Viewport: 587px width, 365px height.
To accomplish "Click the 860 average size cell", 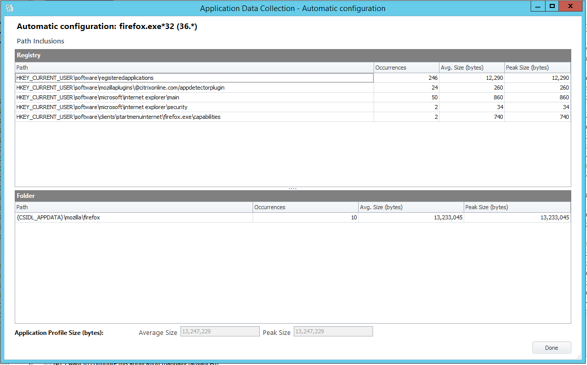I will [472, 97].
